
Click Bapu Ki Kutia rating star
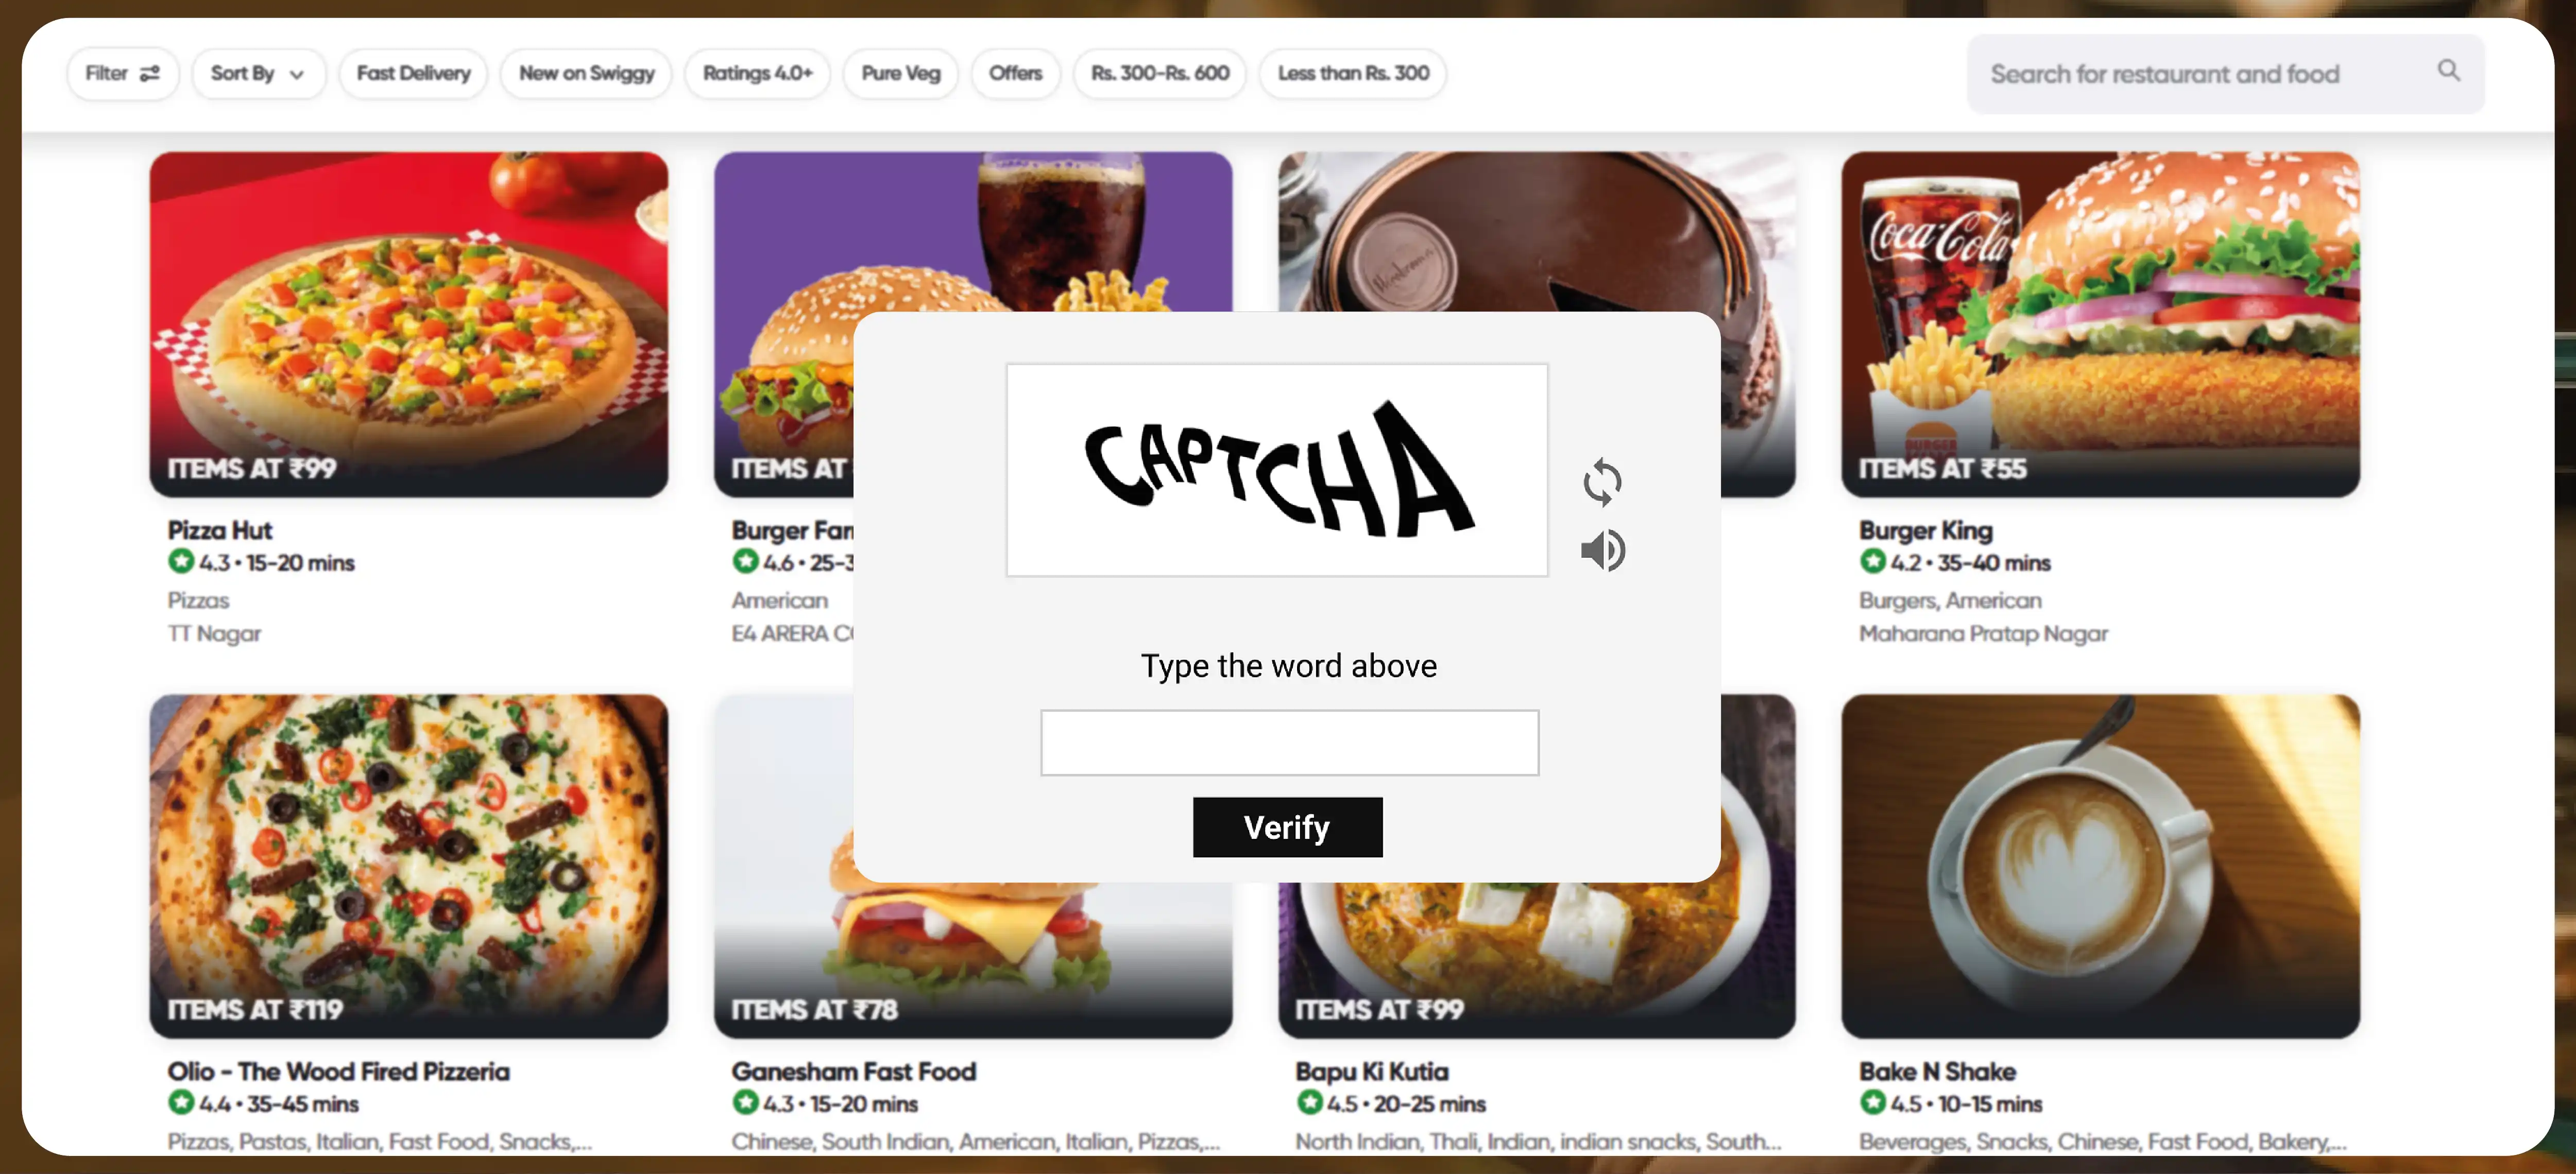1309,1102
